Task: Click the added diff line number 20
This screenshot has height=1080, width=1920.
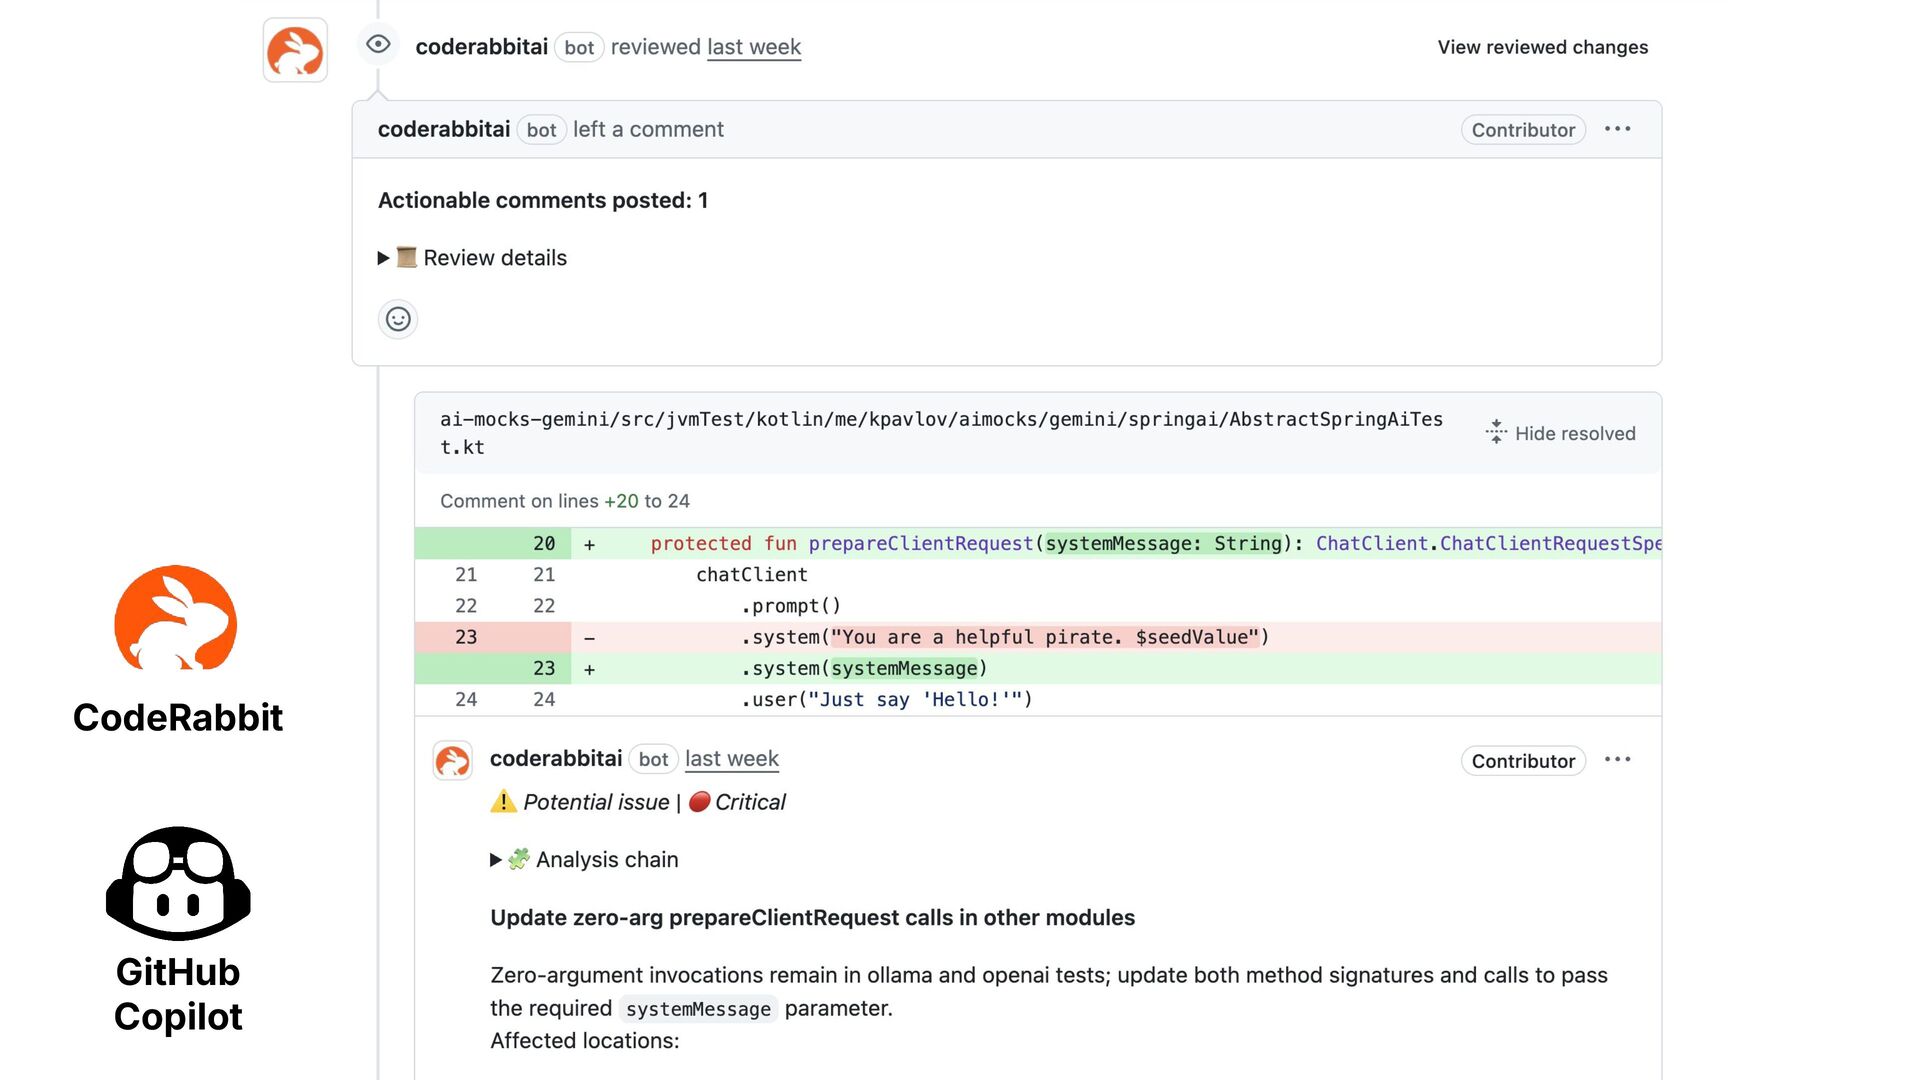Action: [543, 543]
